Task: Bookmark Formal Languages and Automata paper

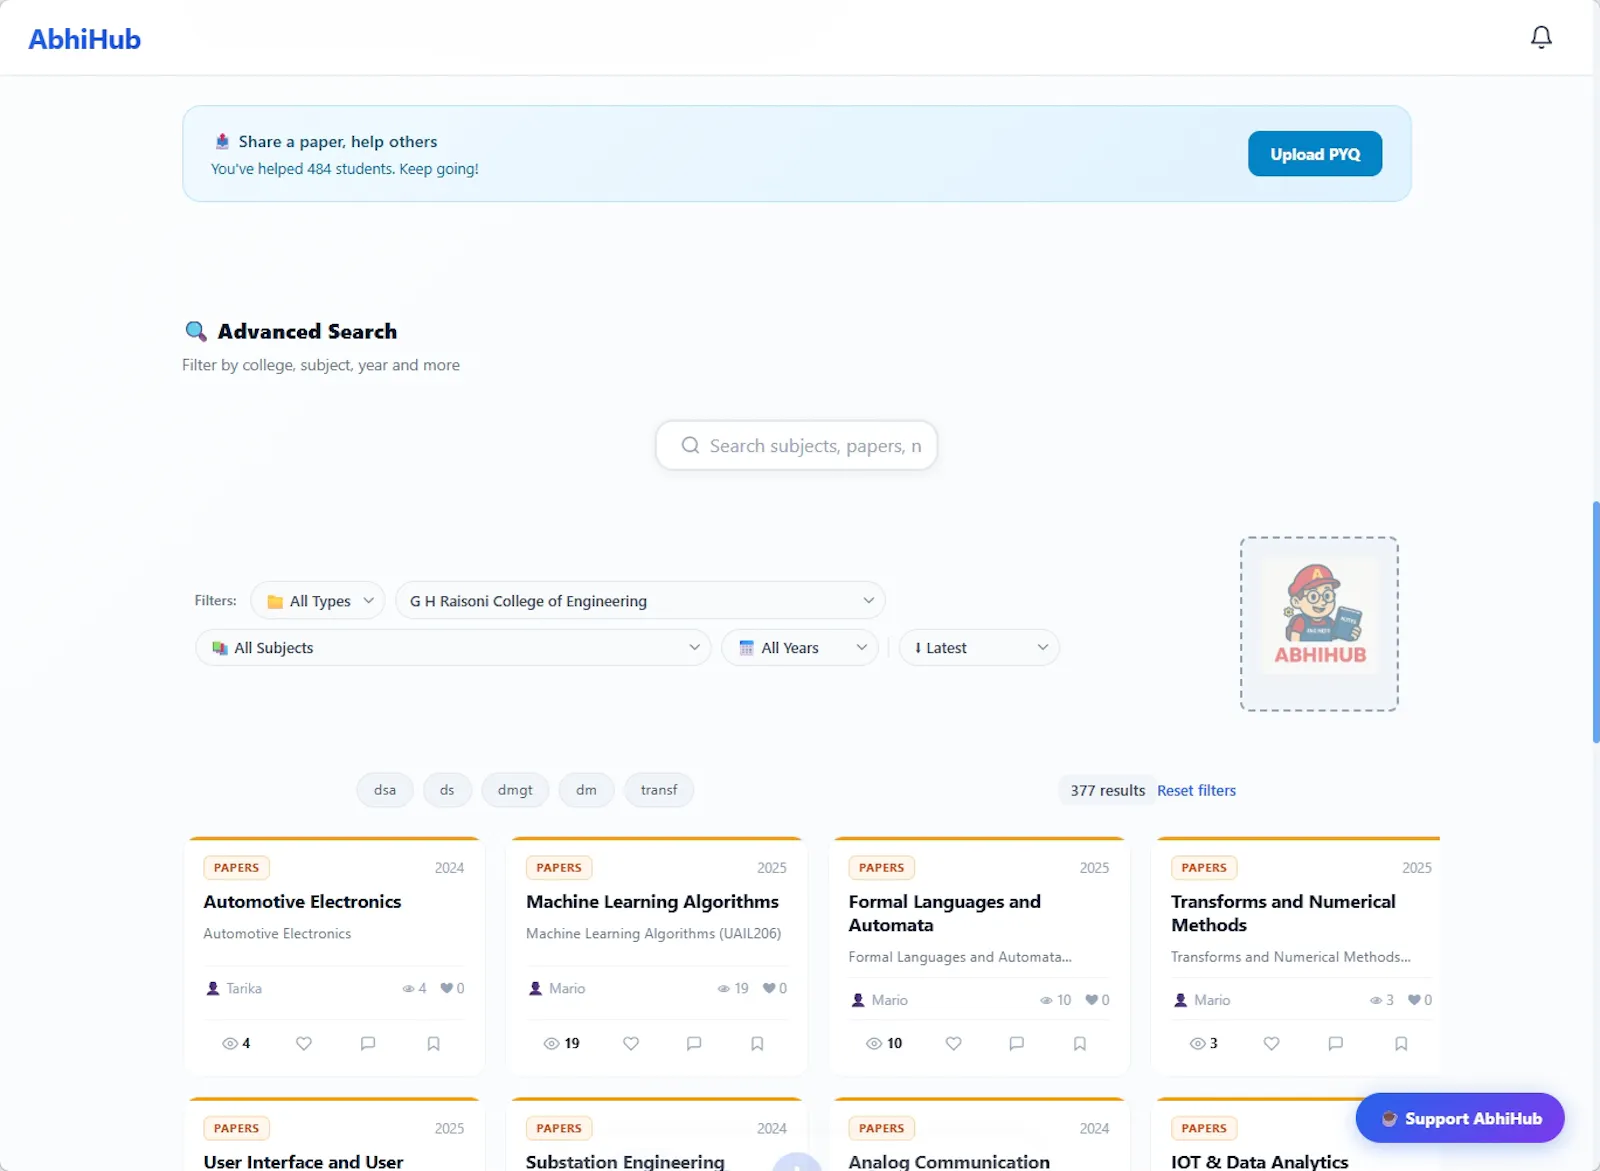Action: tap(1080, 1043)
